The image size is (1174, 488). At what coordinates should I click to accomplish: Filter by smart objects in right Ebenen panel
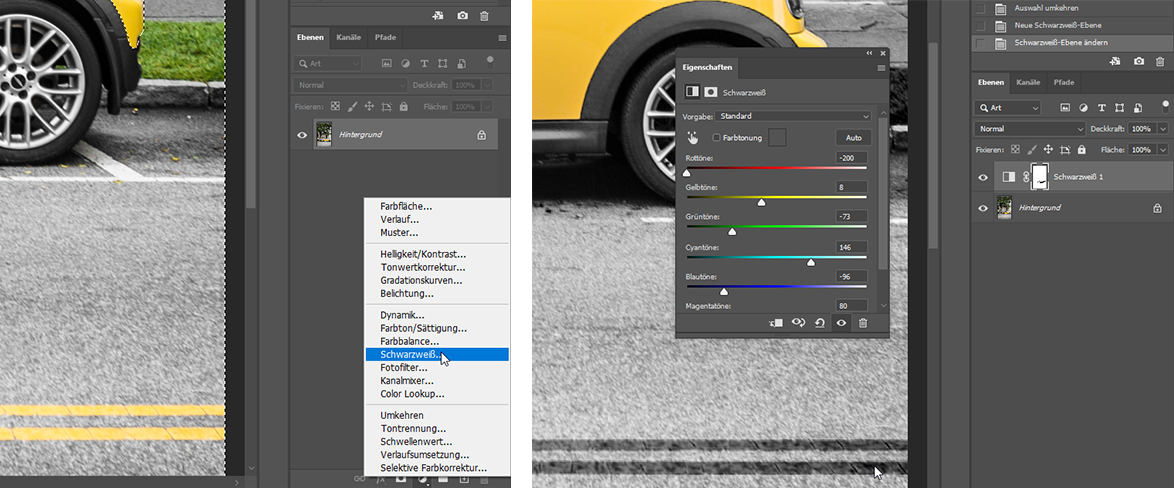(1138, 108)
